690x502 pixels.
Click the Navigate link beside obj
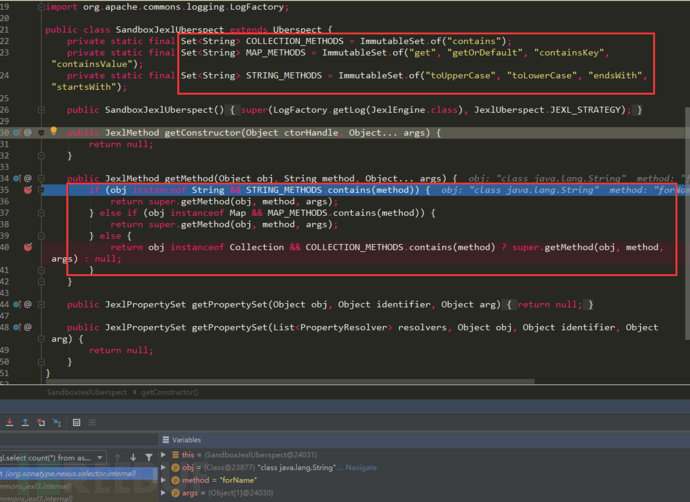(x=361, y=467)
